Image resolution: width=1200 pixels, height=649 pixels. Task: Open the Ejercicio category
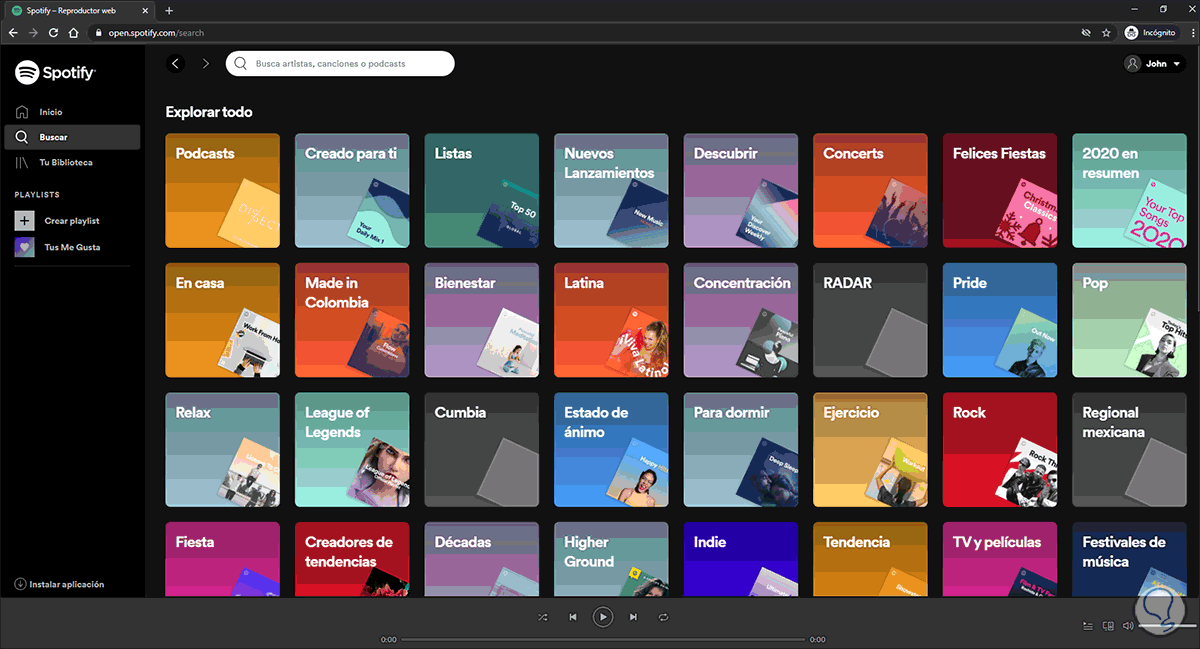click(x=870, y=449)
